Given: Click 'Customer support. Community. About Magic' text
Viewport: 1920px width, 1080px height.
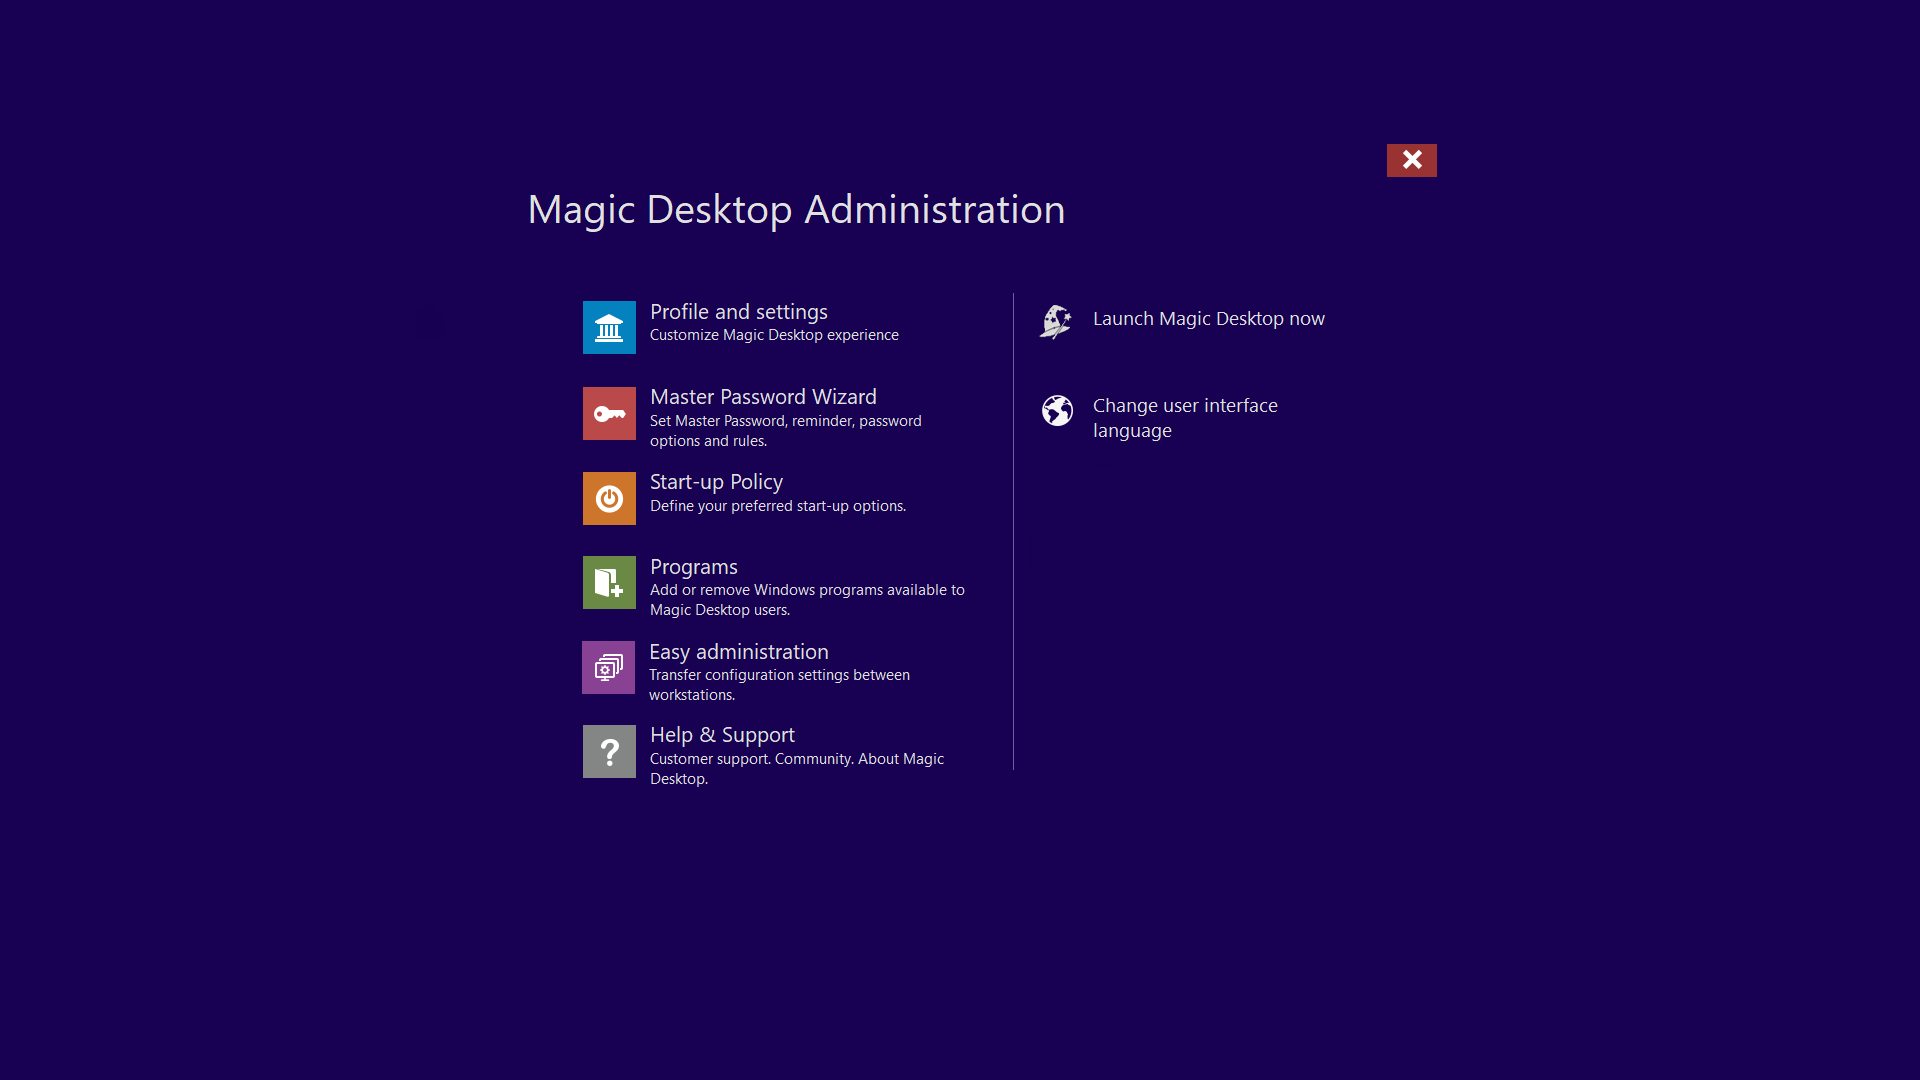Looking at the screenshot, I should [797, 759].
